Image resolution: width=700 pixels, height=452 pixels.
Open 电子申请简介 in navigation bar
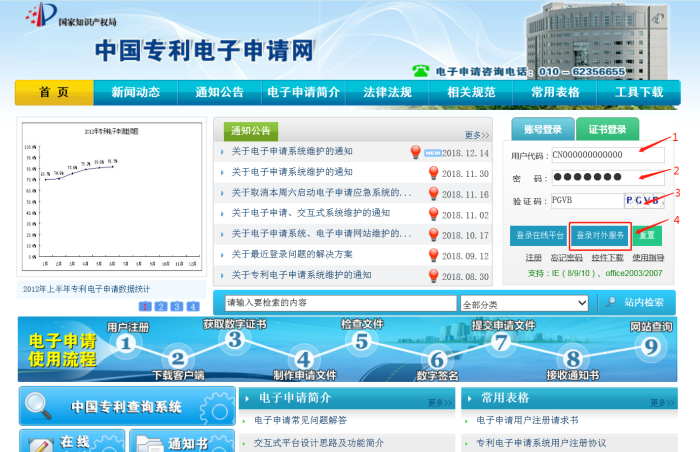pyautogui.click(x=304, y=92)
